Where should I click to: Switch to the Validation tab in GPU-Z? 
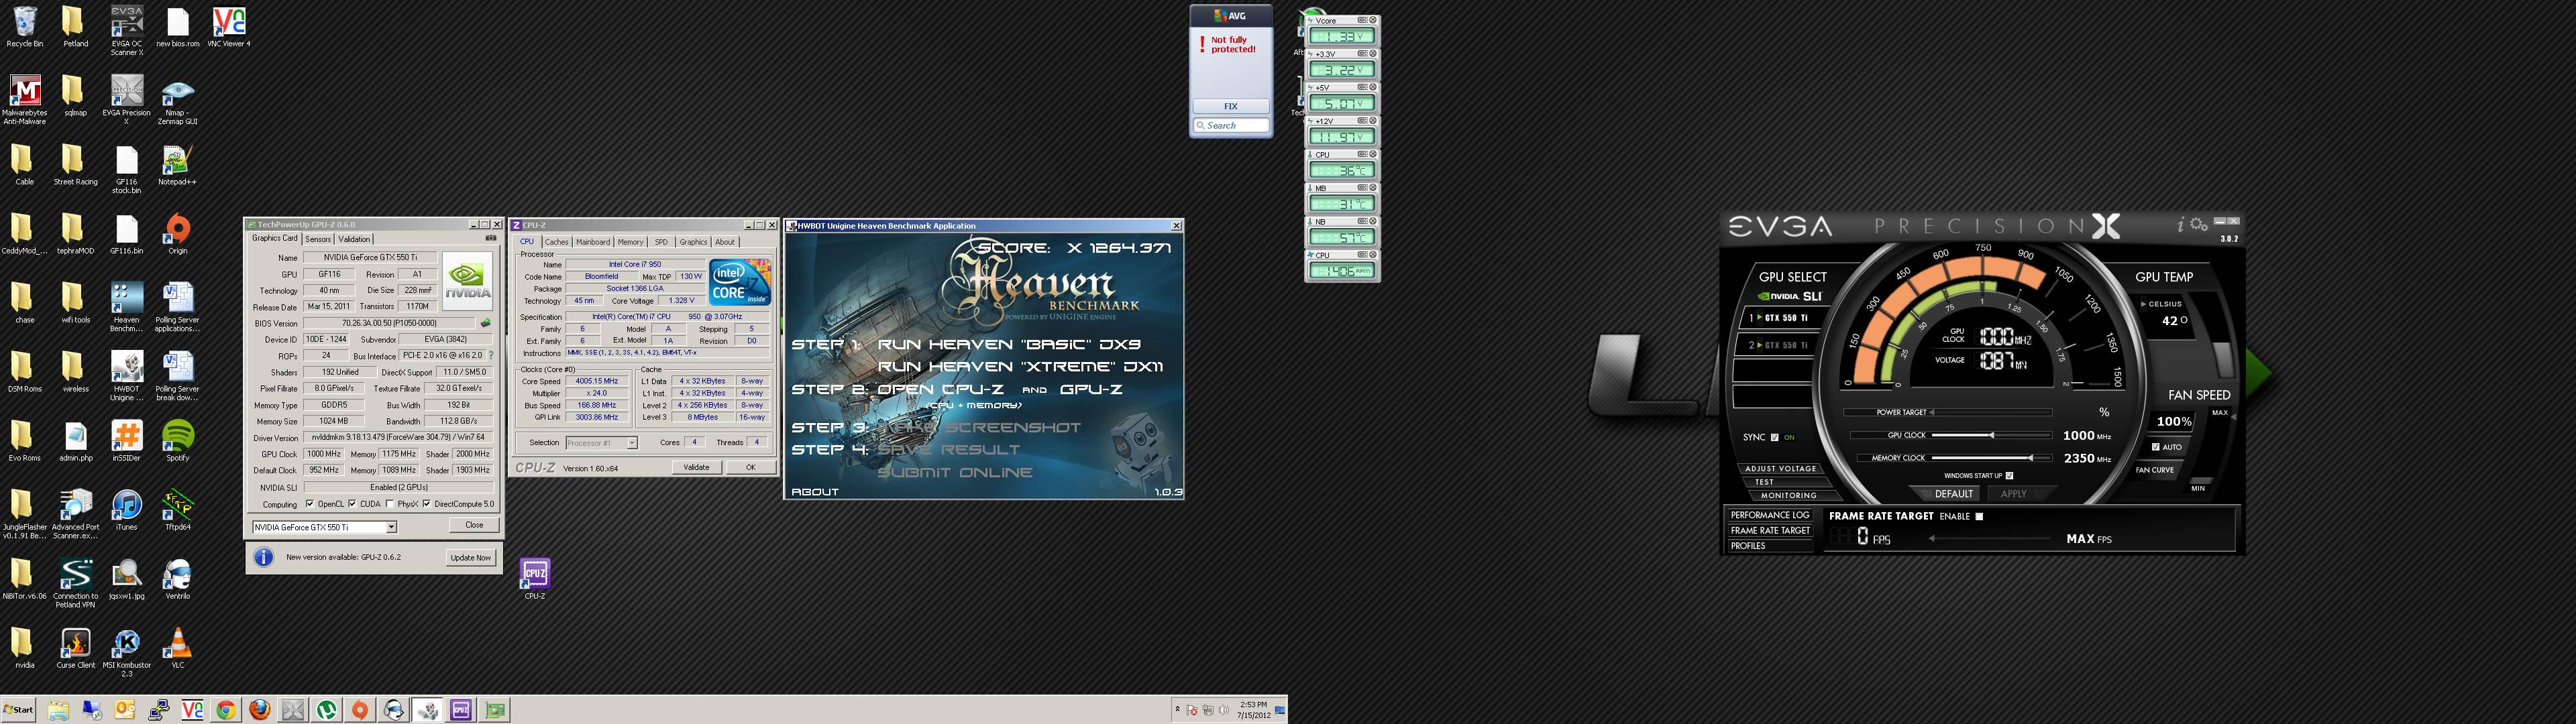pyautogui.click(x=354, y=239)
